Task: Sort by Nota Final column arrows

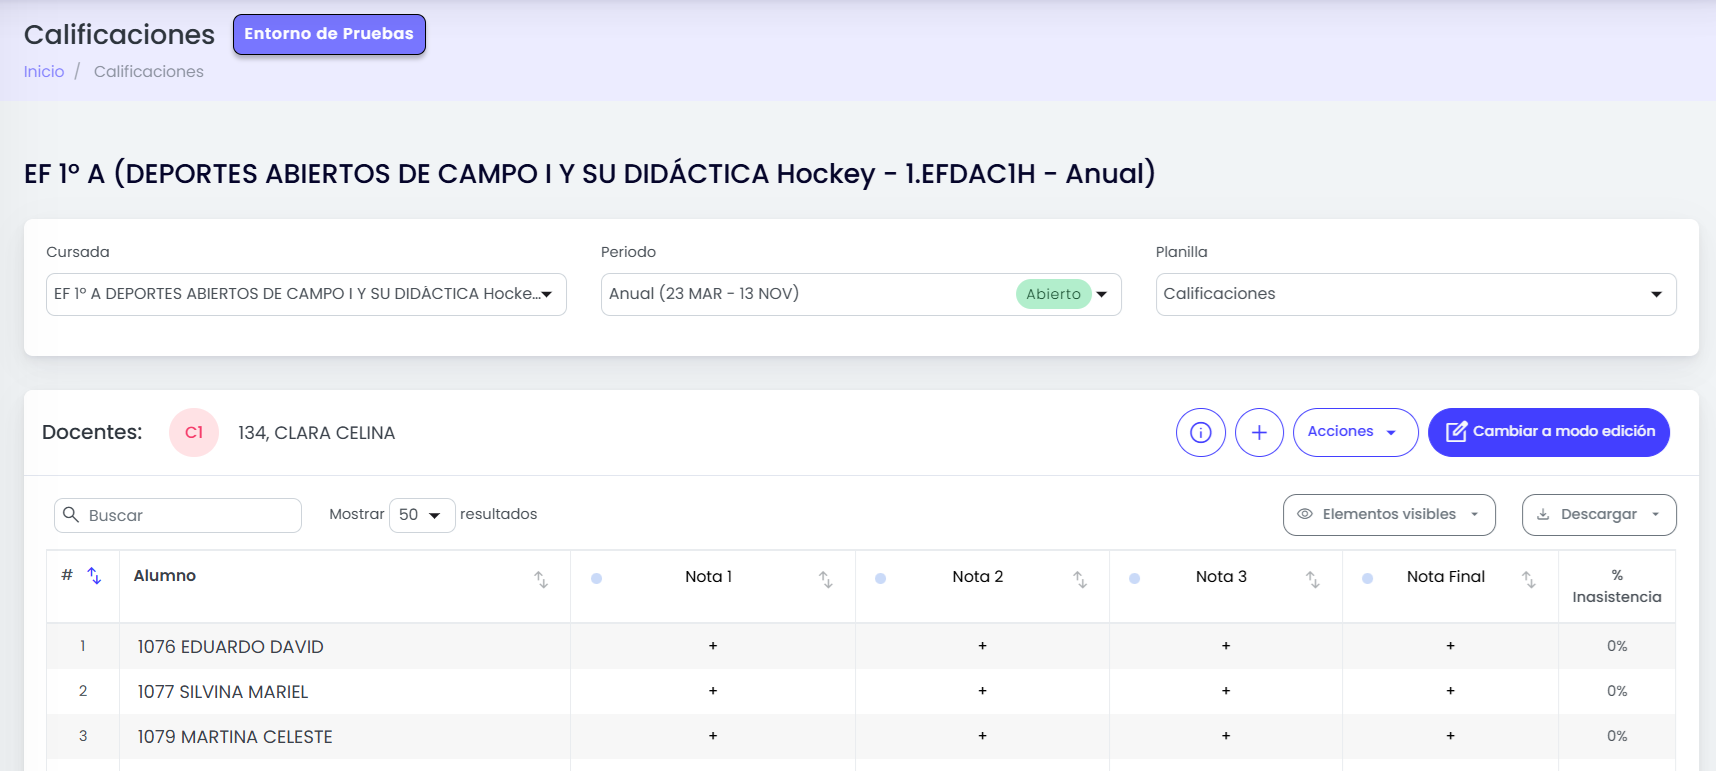Action: tap(1529, 579)
